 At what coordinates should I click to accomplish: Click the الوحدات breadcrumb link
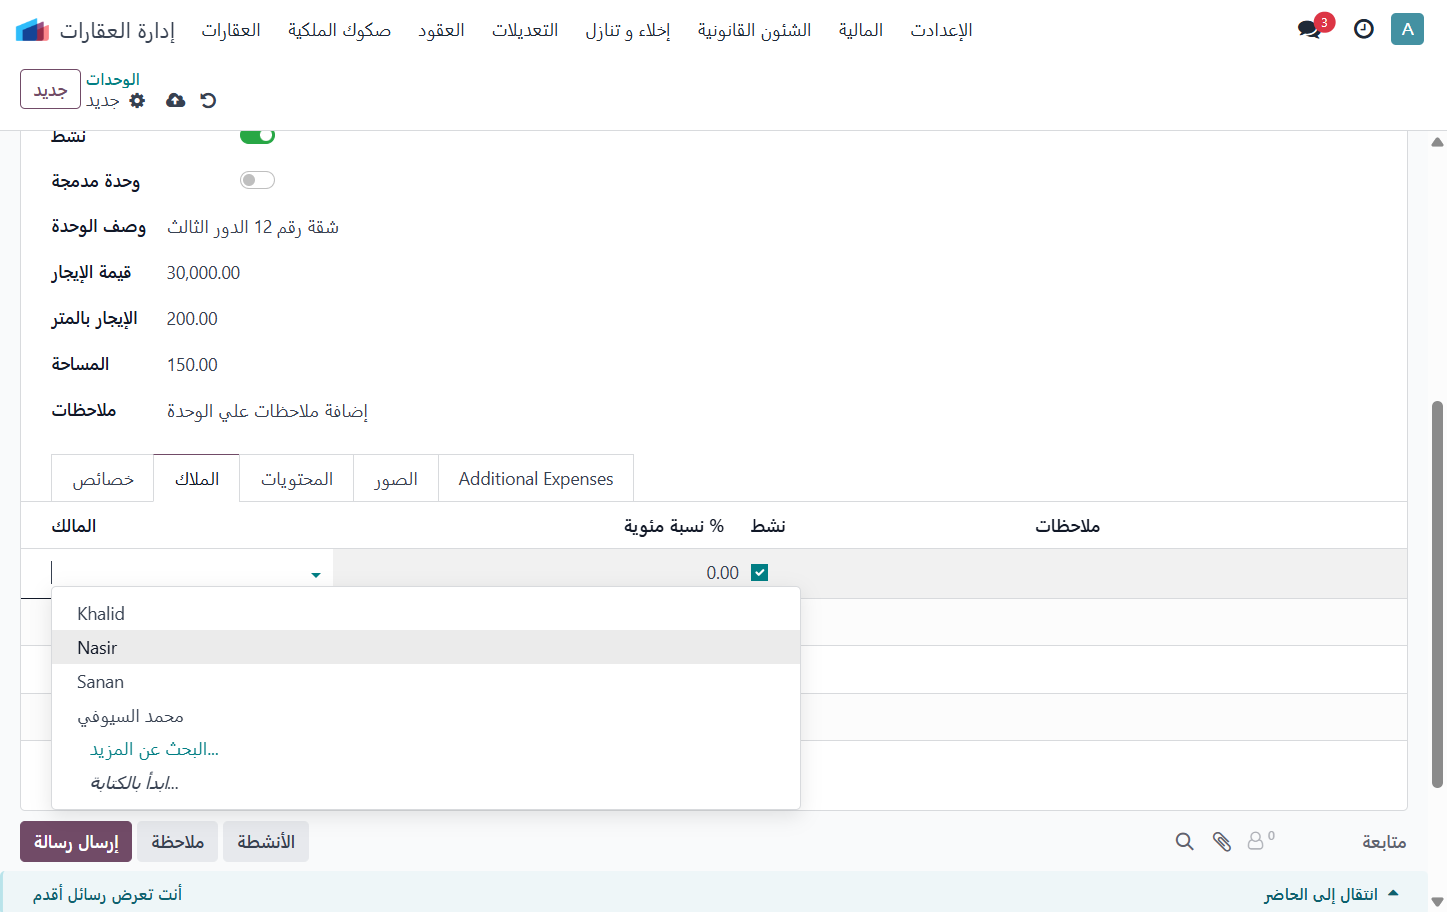[x=113, y=79]
